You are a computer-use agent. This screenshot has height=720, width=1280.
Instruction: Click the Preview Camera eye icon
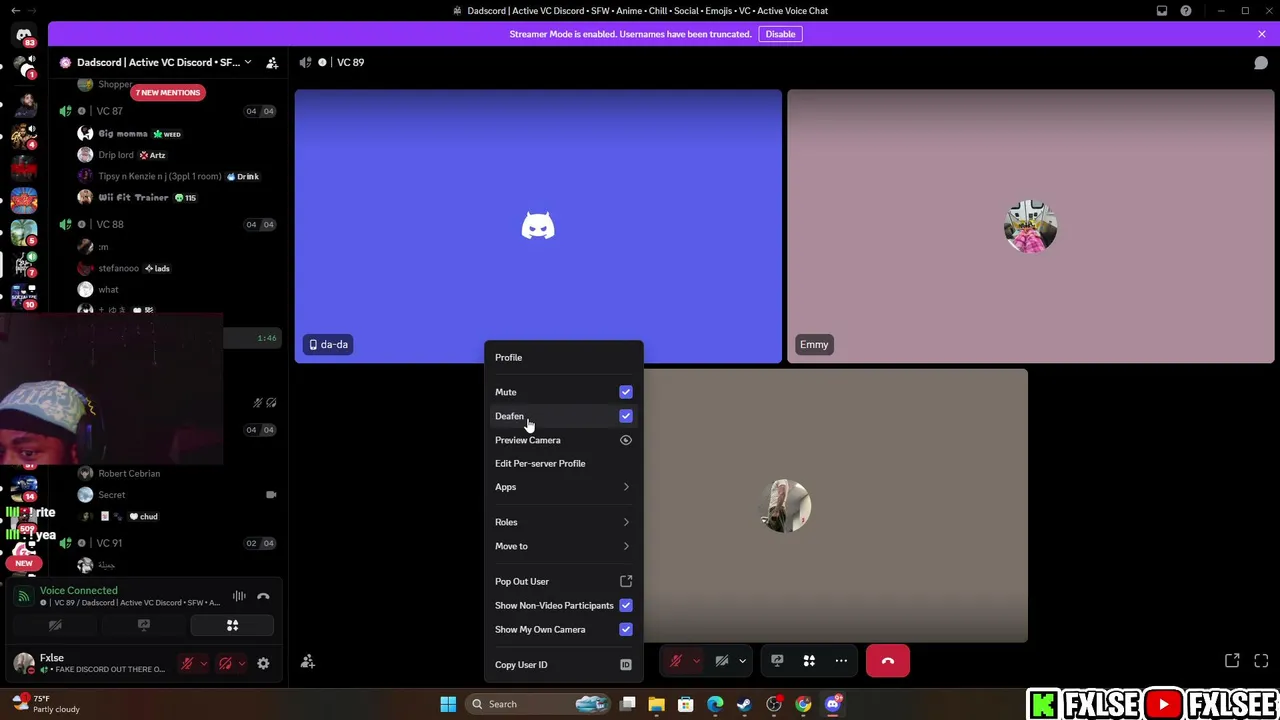click(626, 440)
